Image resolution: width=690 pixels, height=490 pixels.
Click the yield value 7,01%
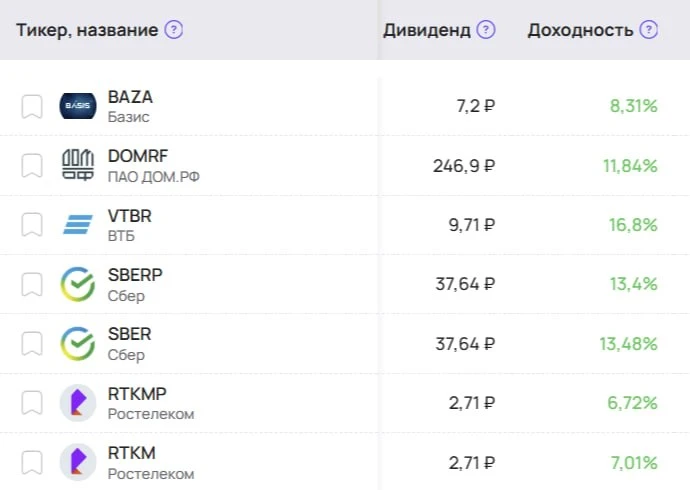click(x=634, y=462)
